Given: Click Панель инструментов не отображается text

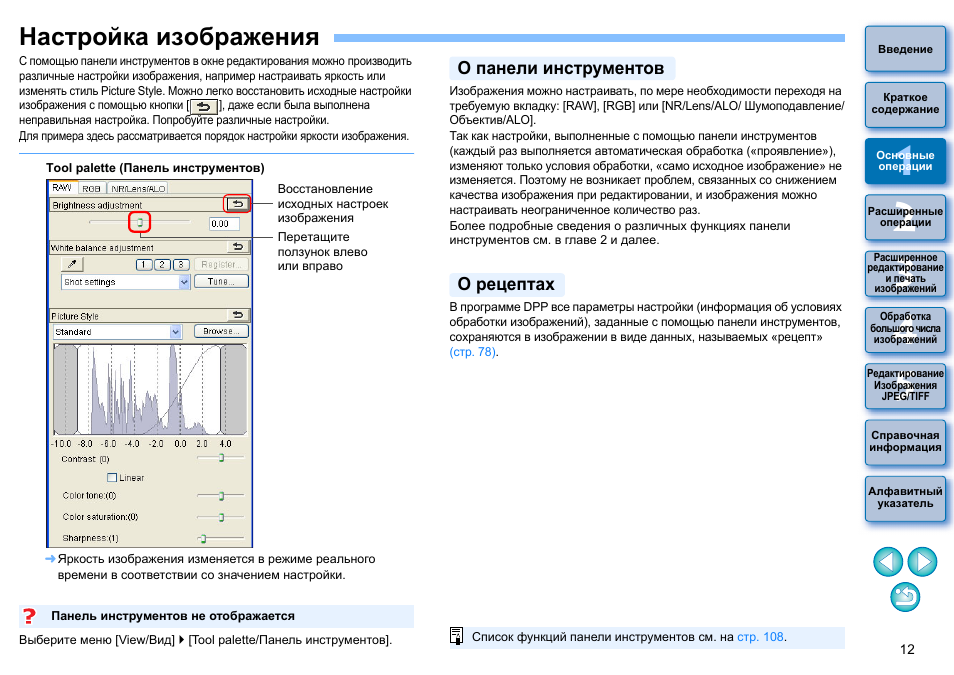Looking at the screenshot, I should click(x=173, y=616).
